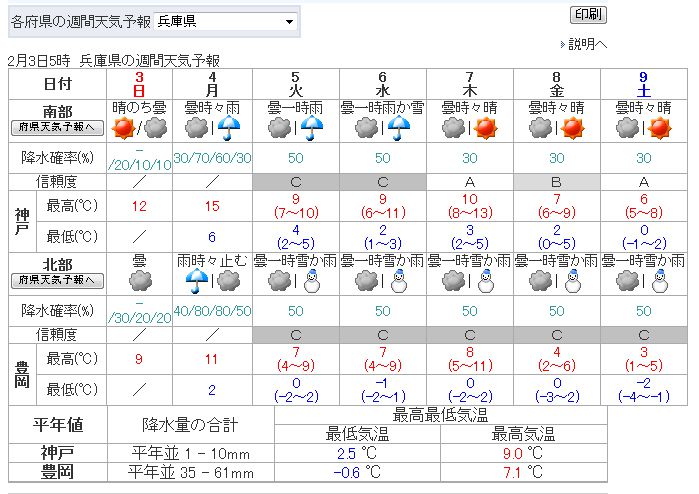Click cloud icon for 南部 on Wednesday 6

(x=366, y=128)
